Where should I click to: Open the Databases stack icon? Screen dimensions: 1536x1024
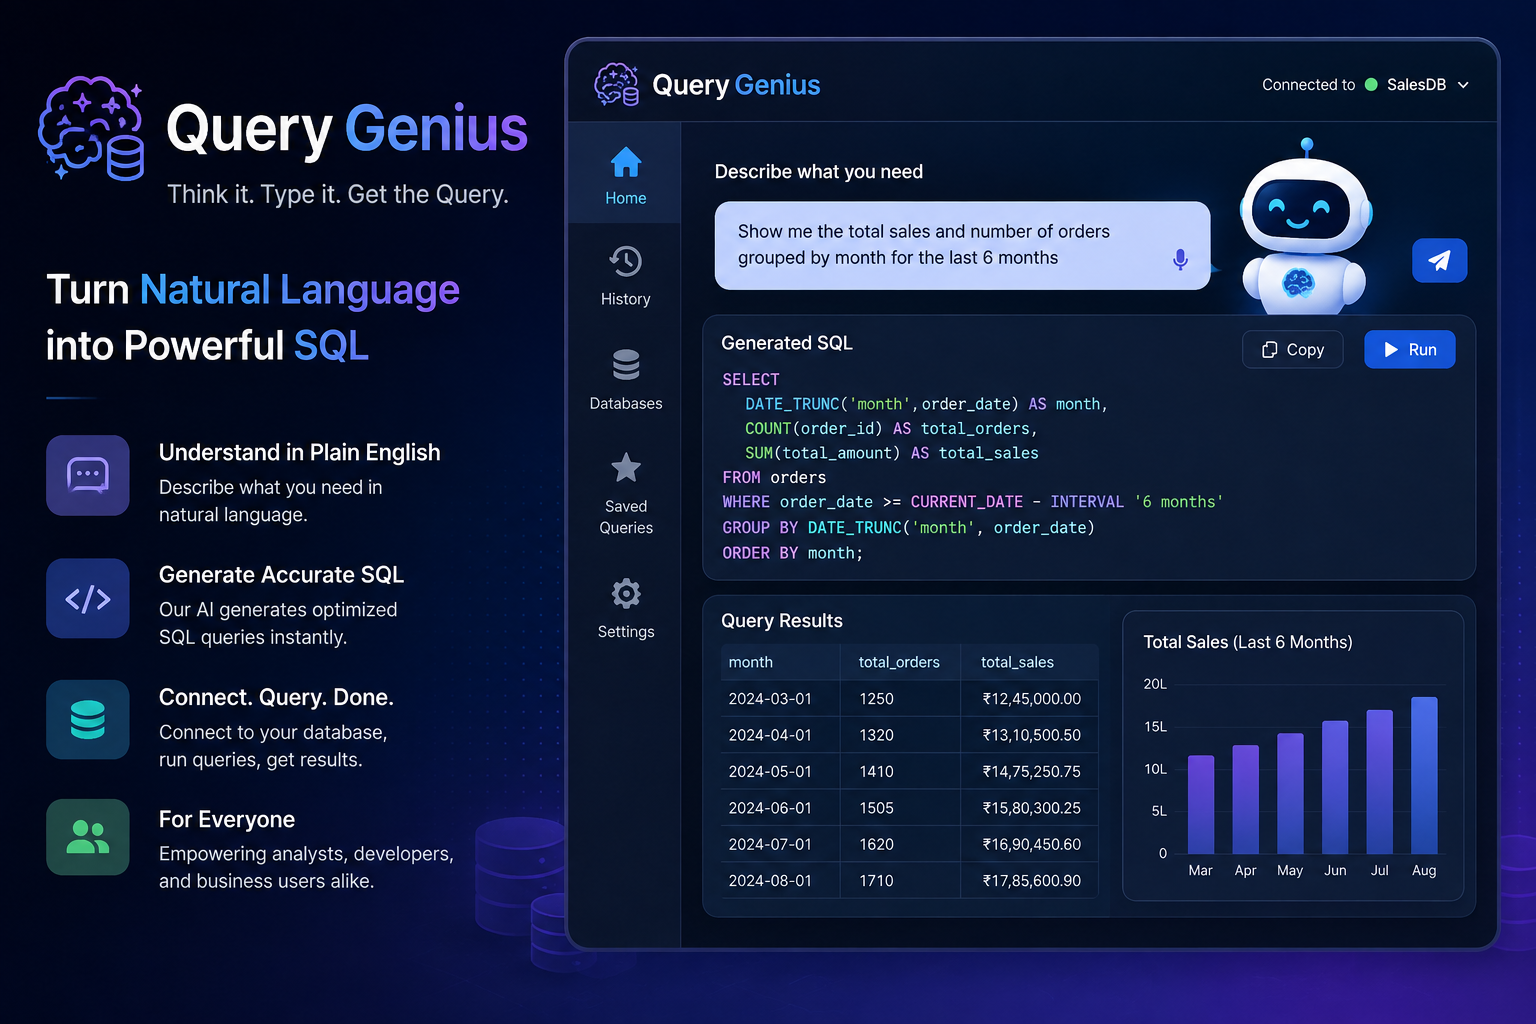click(x=626, y=365)
